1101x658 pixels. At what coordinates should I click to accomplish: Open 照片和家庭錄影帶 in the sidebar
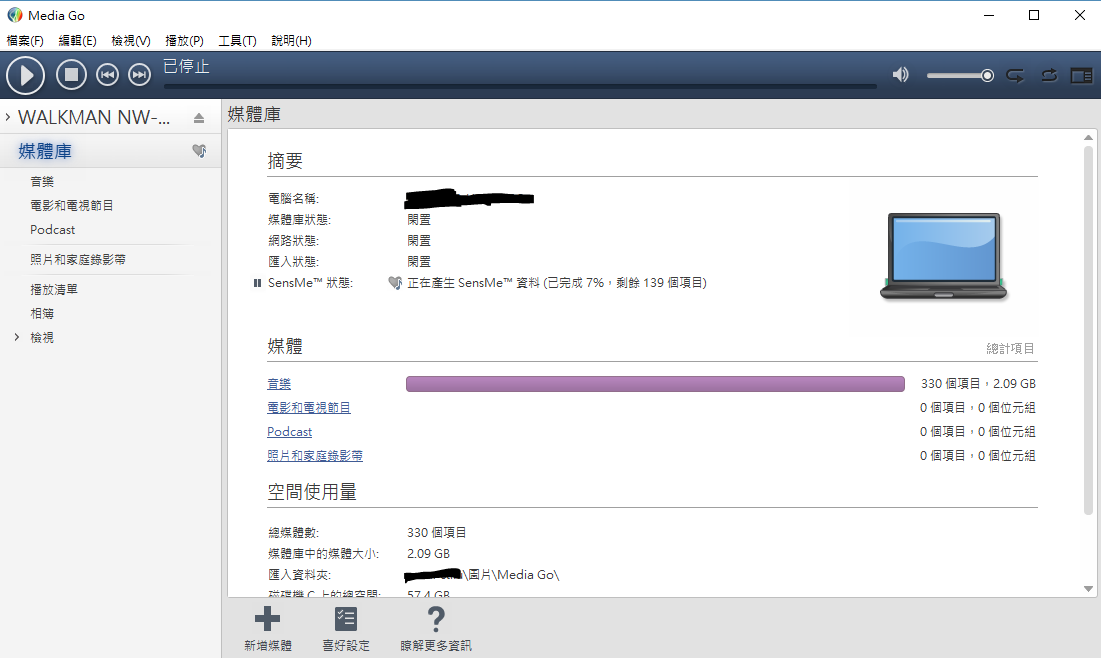click(x=78, y=259)
